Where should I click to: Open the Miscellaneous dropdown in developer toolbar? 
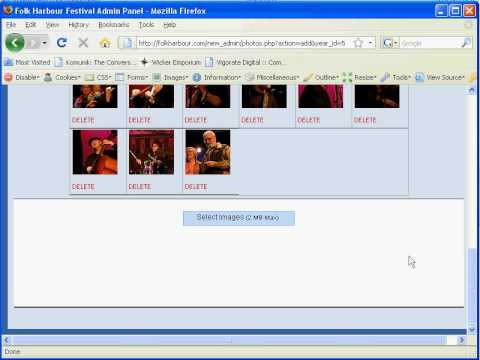(x=277, y=77)
